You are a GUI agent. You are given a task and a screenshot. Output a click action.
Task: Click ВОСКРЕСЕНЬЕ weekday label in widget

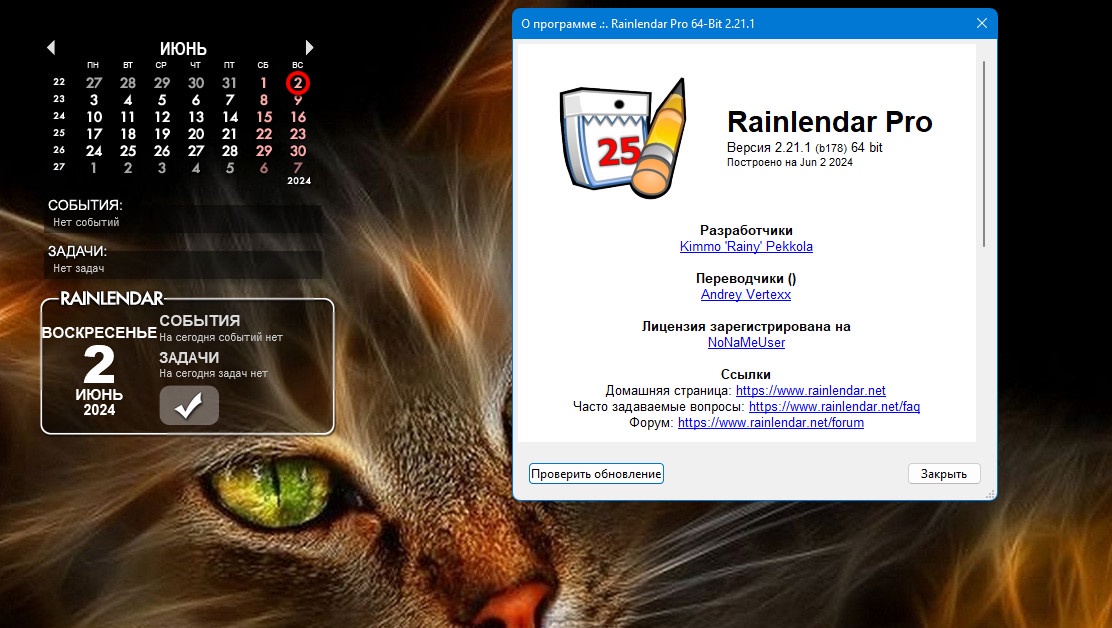tap(99, 332)
